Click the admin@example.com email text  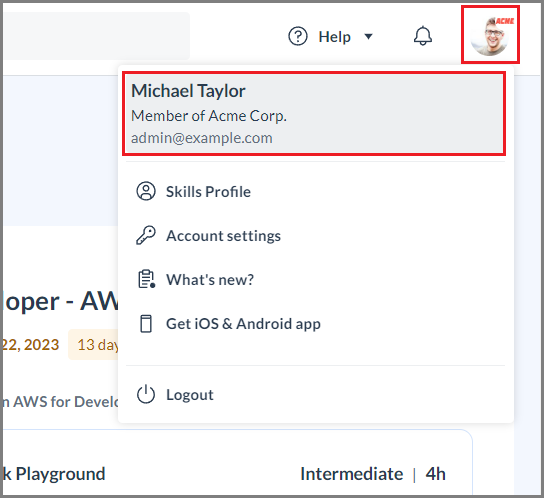(202, 138)
